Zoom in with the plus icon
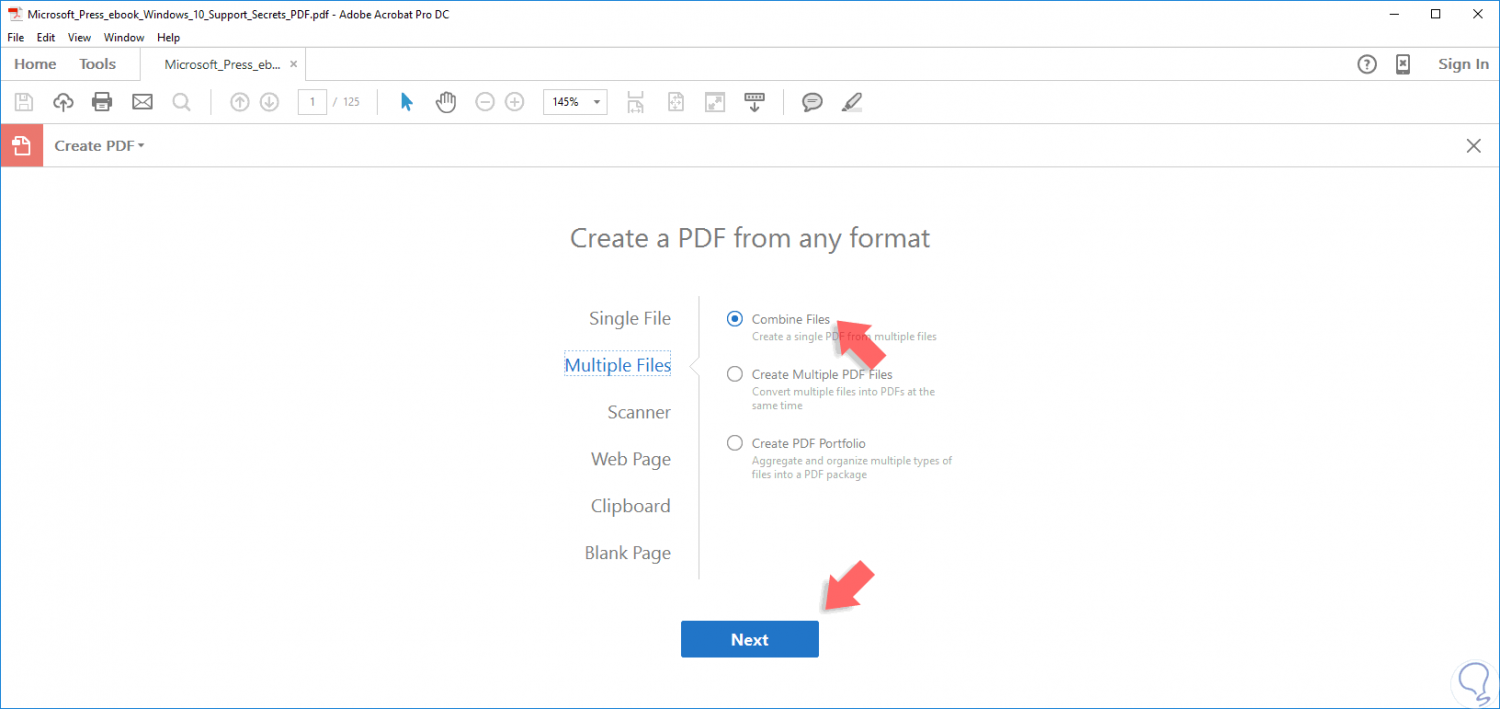This screenshot has height=709, width=1500. (x=514, y=102)
